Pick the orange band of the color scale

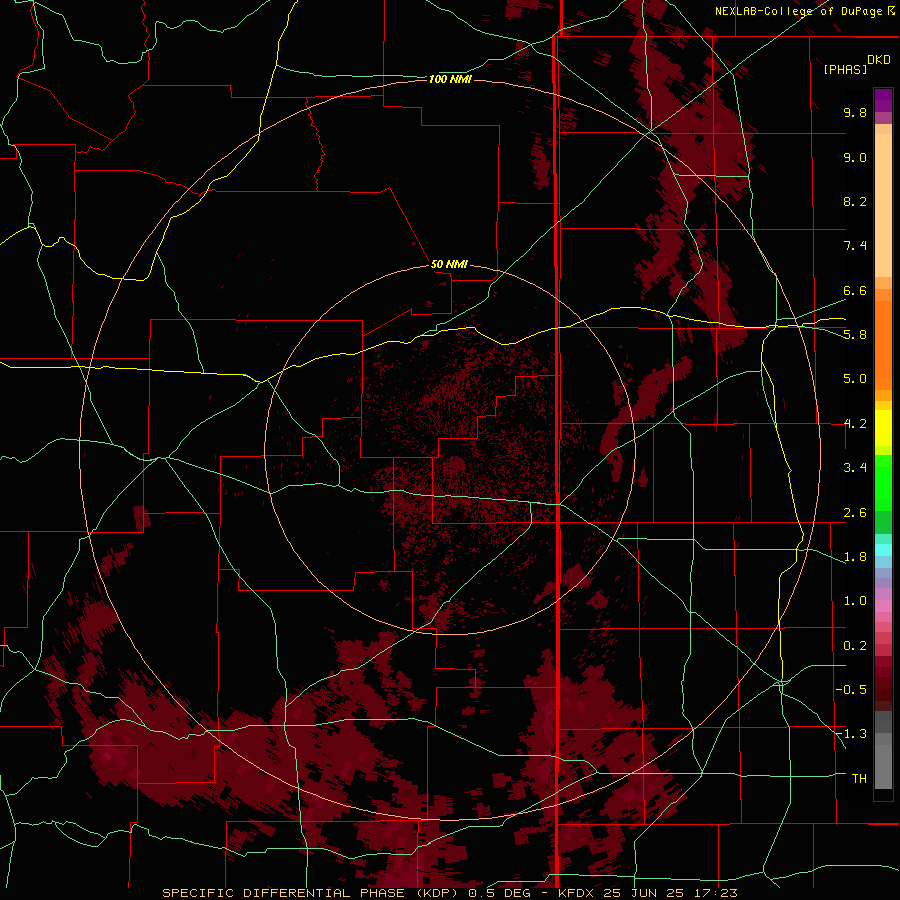tap(883, 346)
